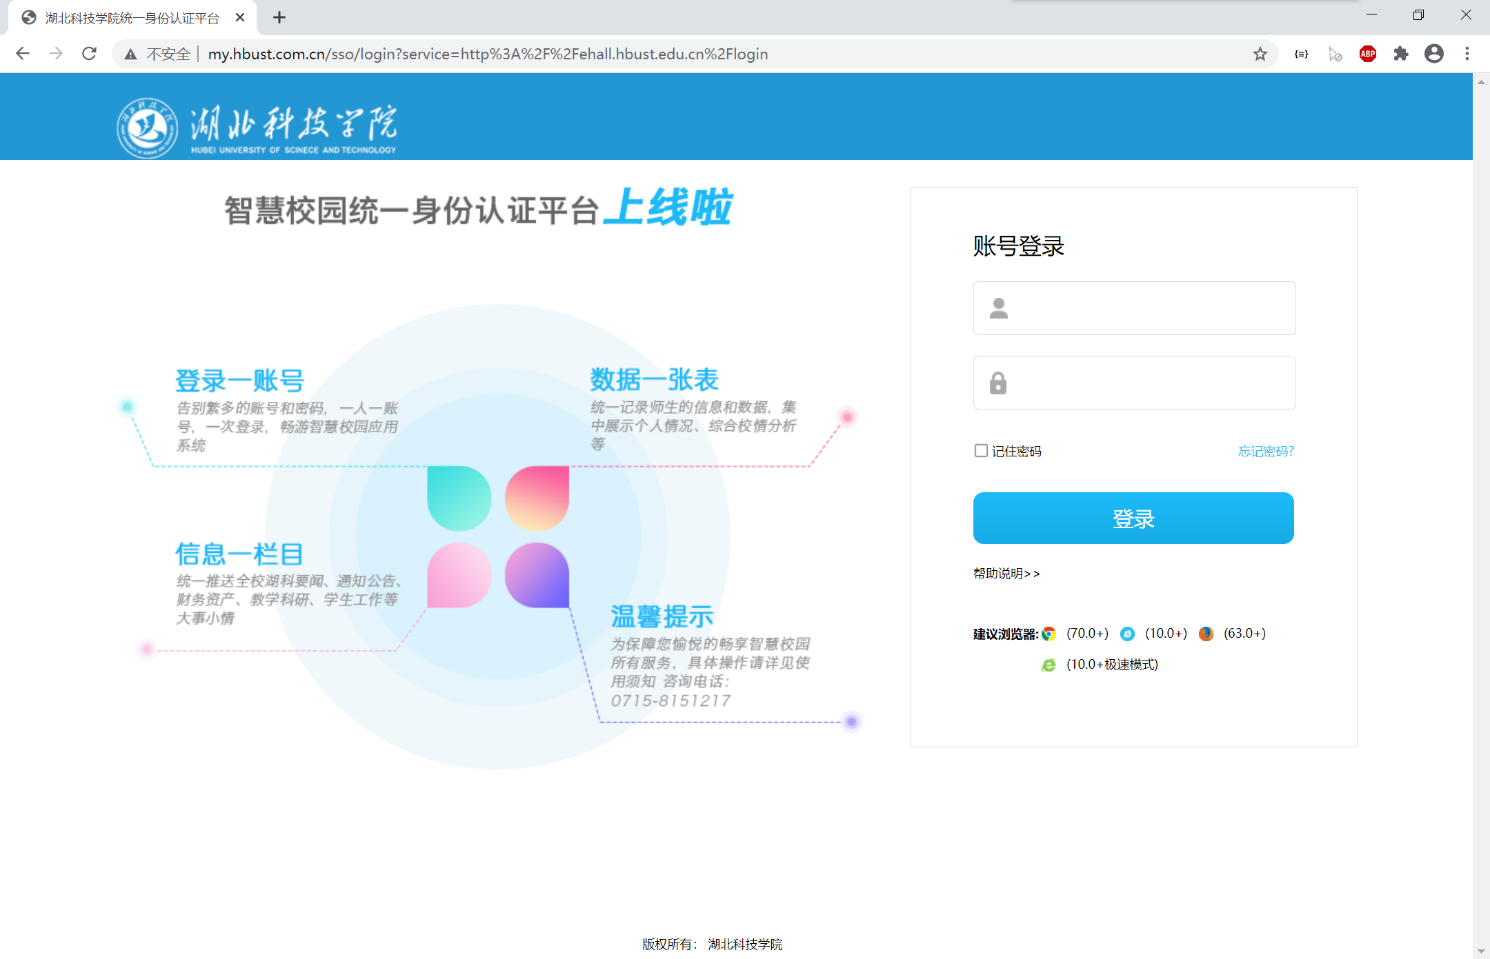Open Chrome's three-dot menu
1490x959 pixels.
[x=1467, y=54]
